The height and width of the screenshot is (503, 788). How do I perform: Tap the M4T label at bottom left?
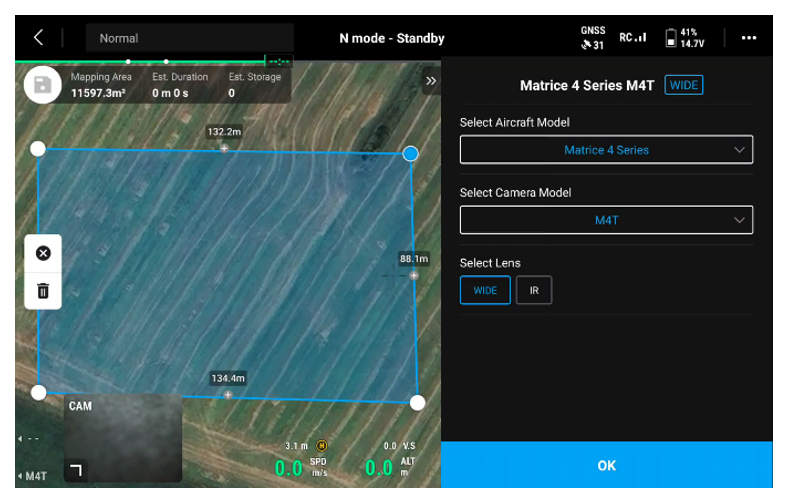35,476
